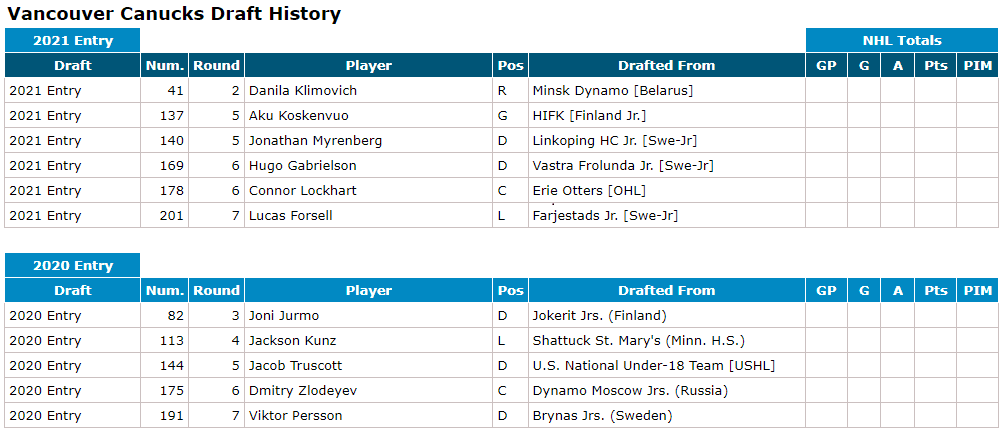Select the 2021 Entry section tab heading
Viewport: 1004px width, 440px height.
[x=73, y=41]
